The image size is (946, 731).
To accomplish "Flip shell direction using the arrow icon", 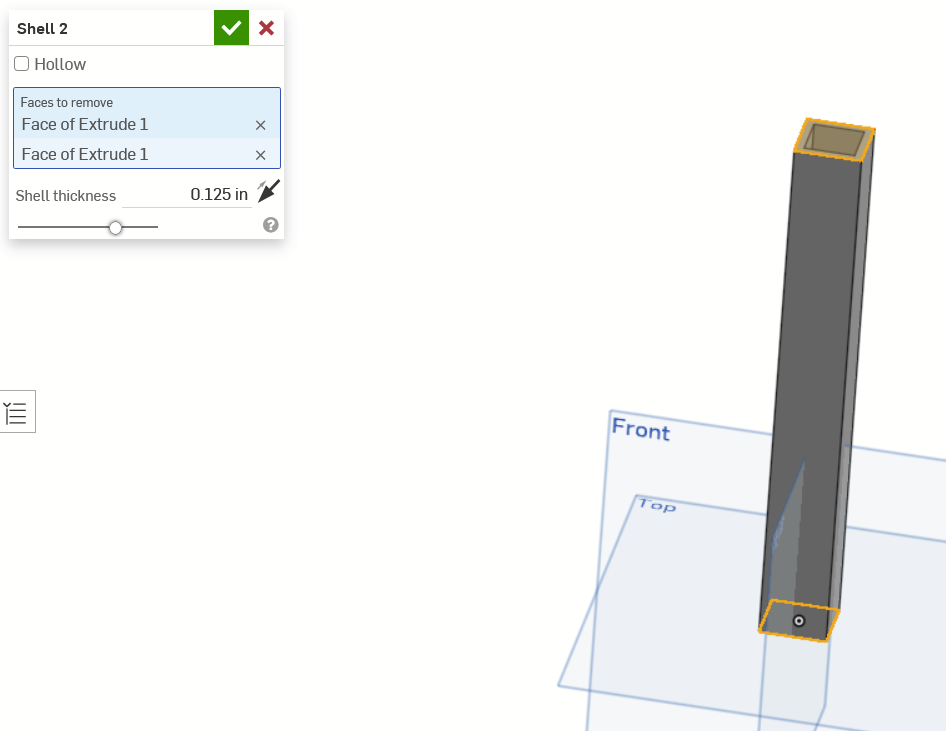I will pos(268,191).
